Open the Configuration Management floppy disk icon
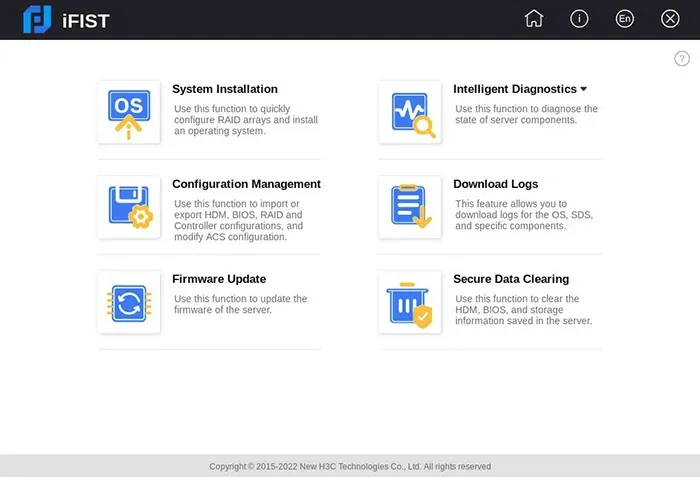 point(129,207)
